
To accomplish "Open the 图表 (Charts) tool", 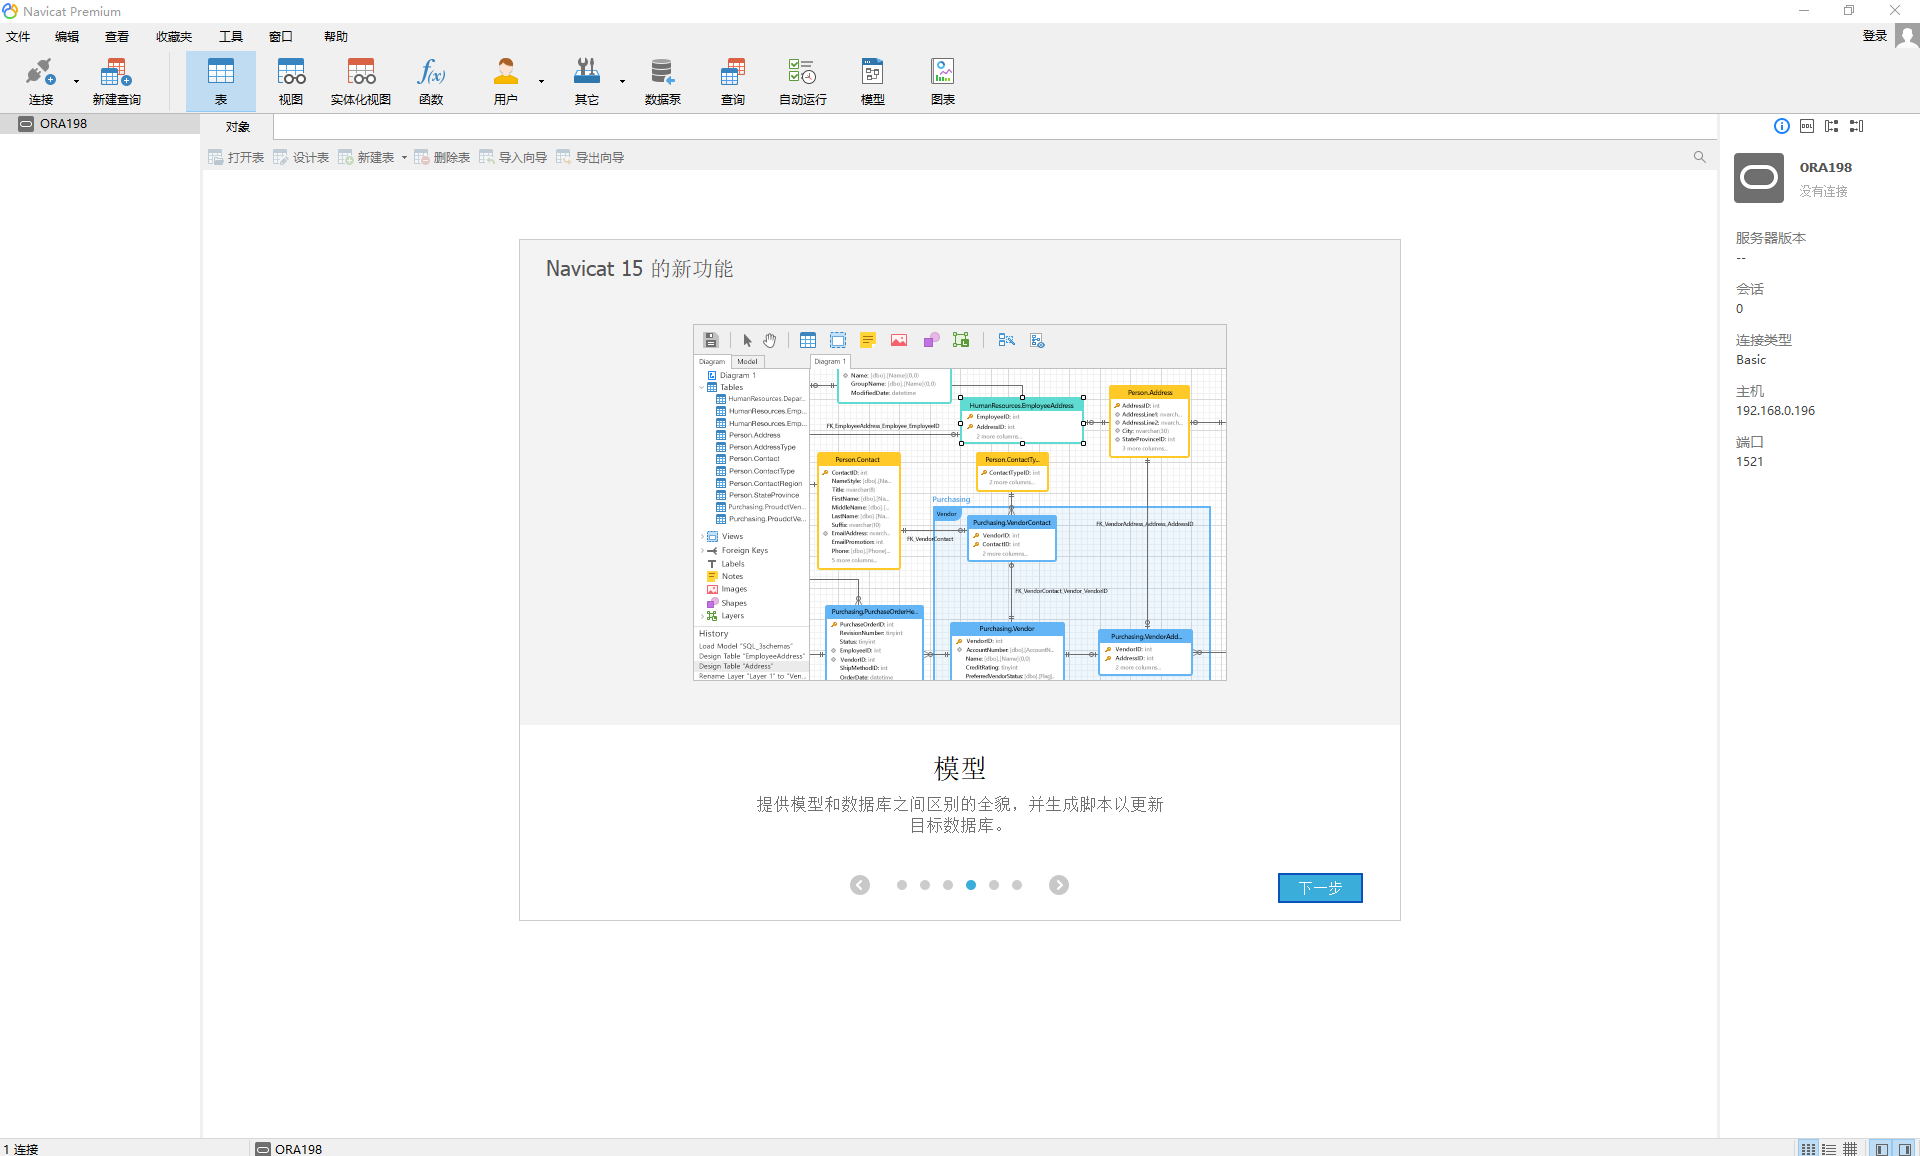I will pyautogui.click(x=942, y=80).
